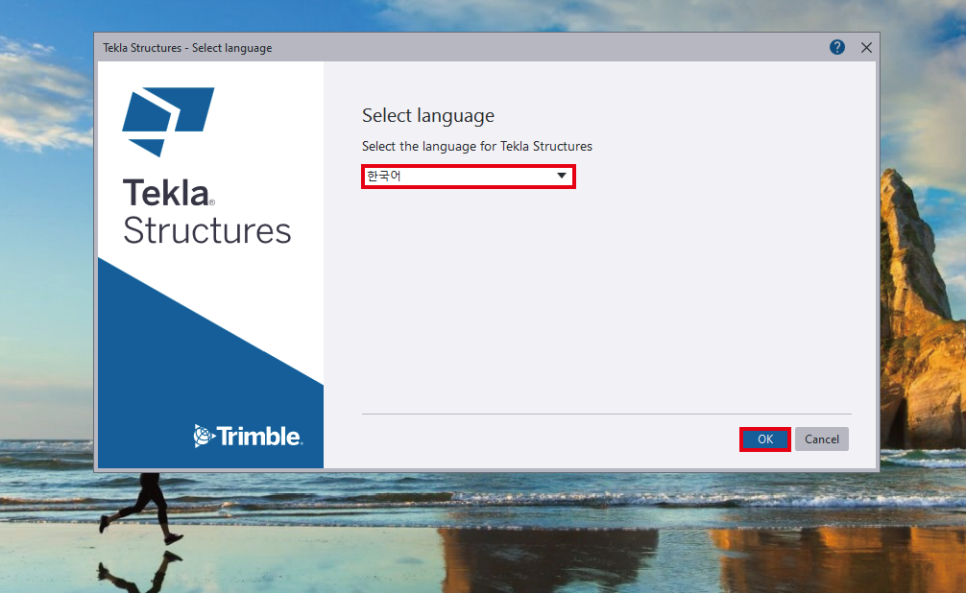Click the dialog title 'Tekla Structures - Select language'
This screenshot has width=966, height=593.
187,48
